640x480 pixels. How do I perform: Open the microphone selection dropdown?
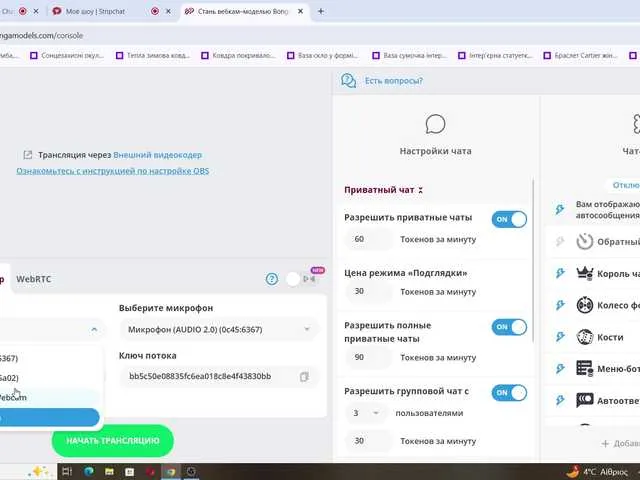point(219,328)
